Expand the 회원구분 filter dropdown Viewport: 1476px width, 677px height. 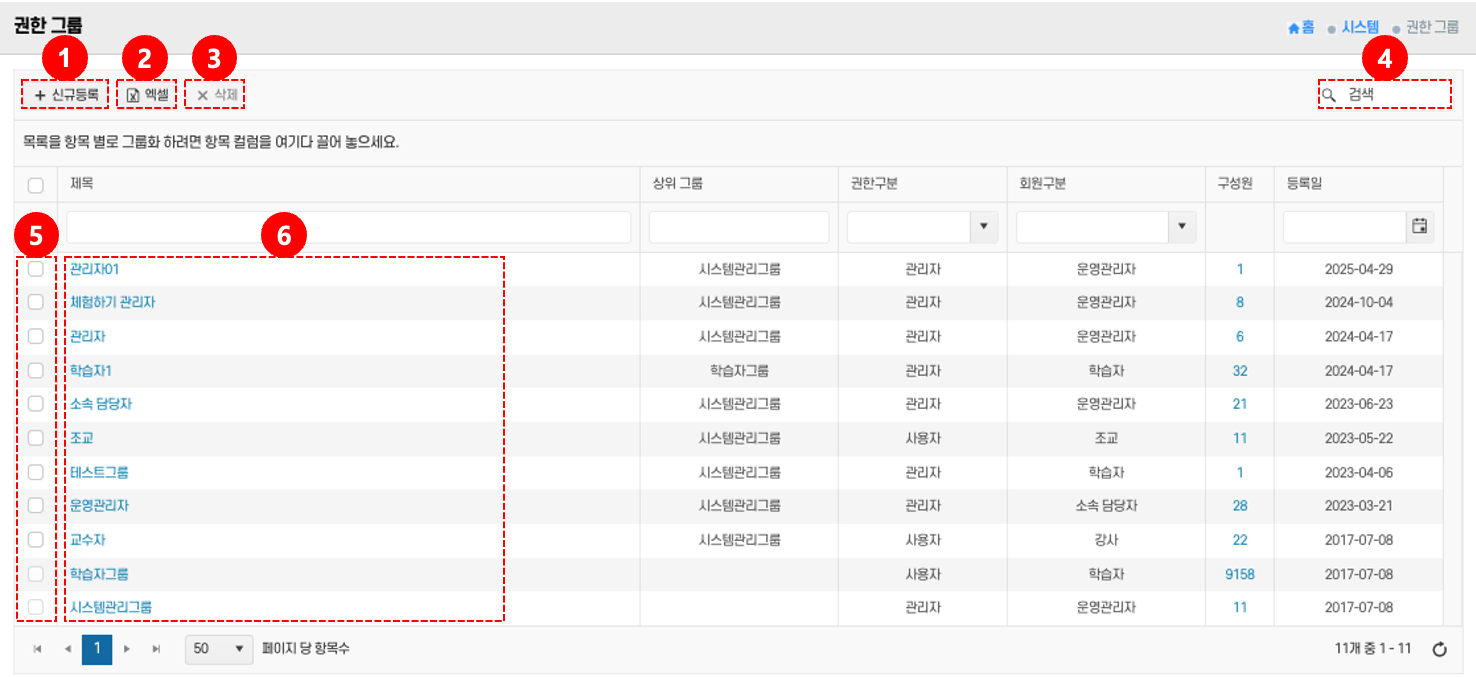point(1182,227)
